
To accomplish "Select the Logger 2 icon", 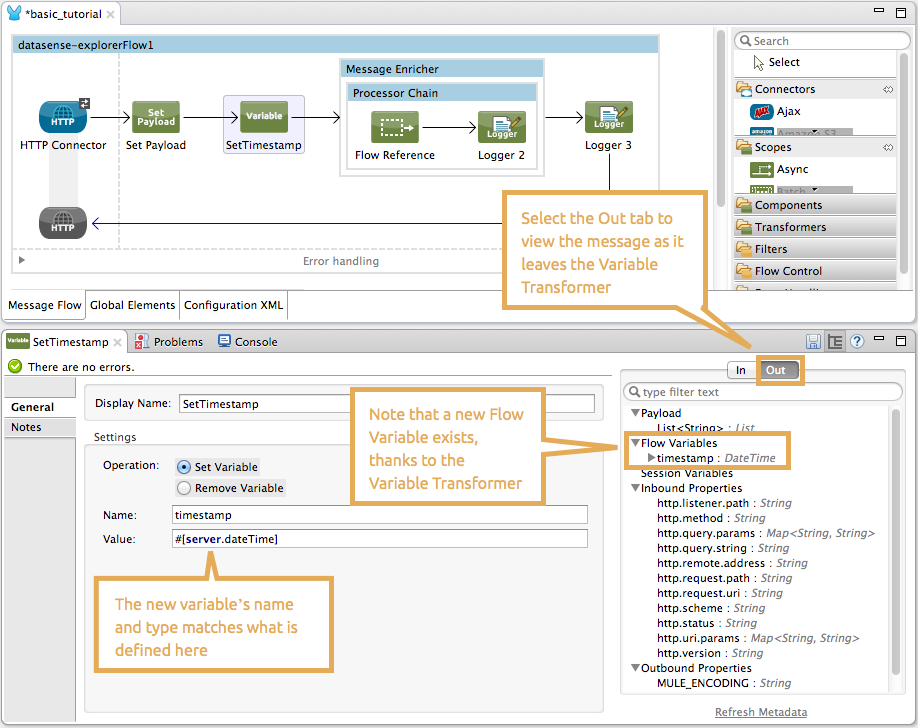I will [x=501, y=128].
